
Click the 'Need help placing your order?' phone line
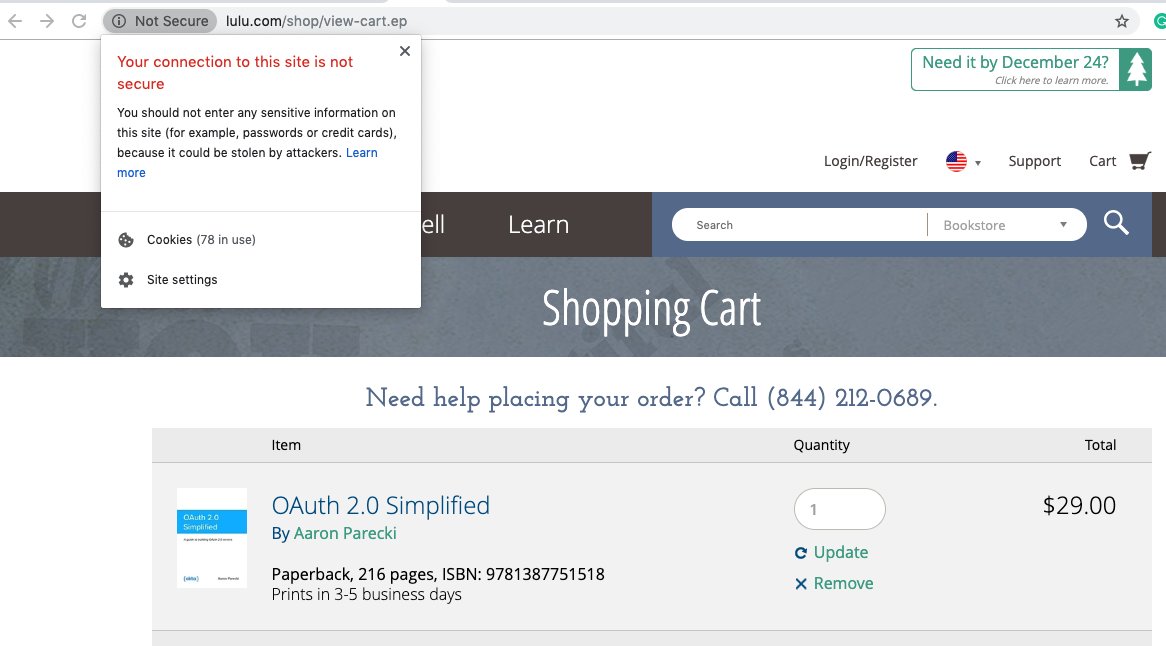[651, 398]
